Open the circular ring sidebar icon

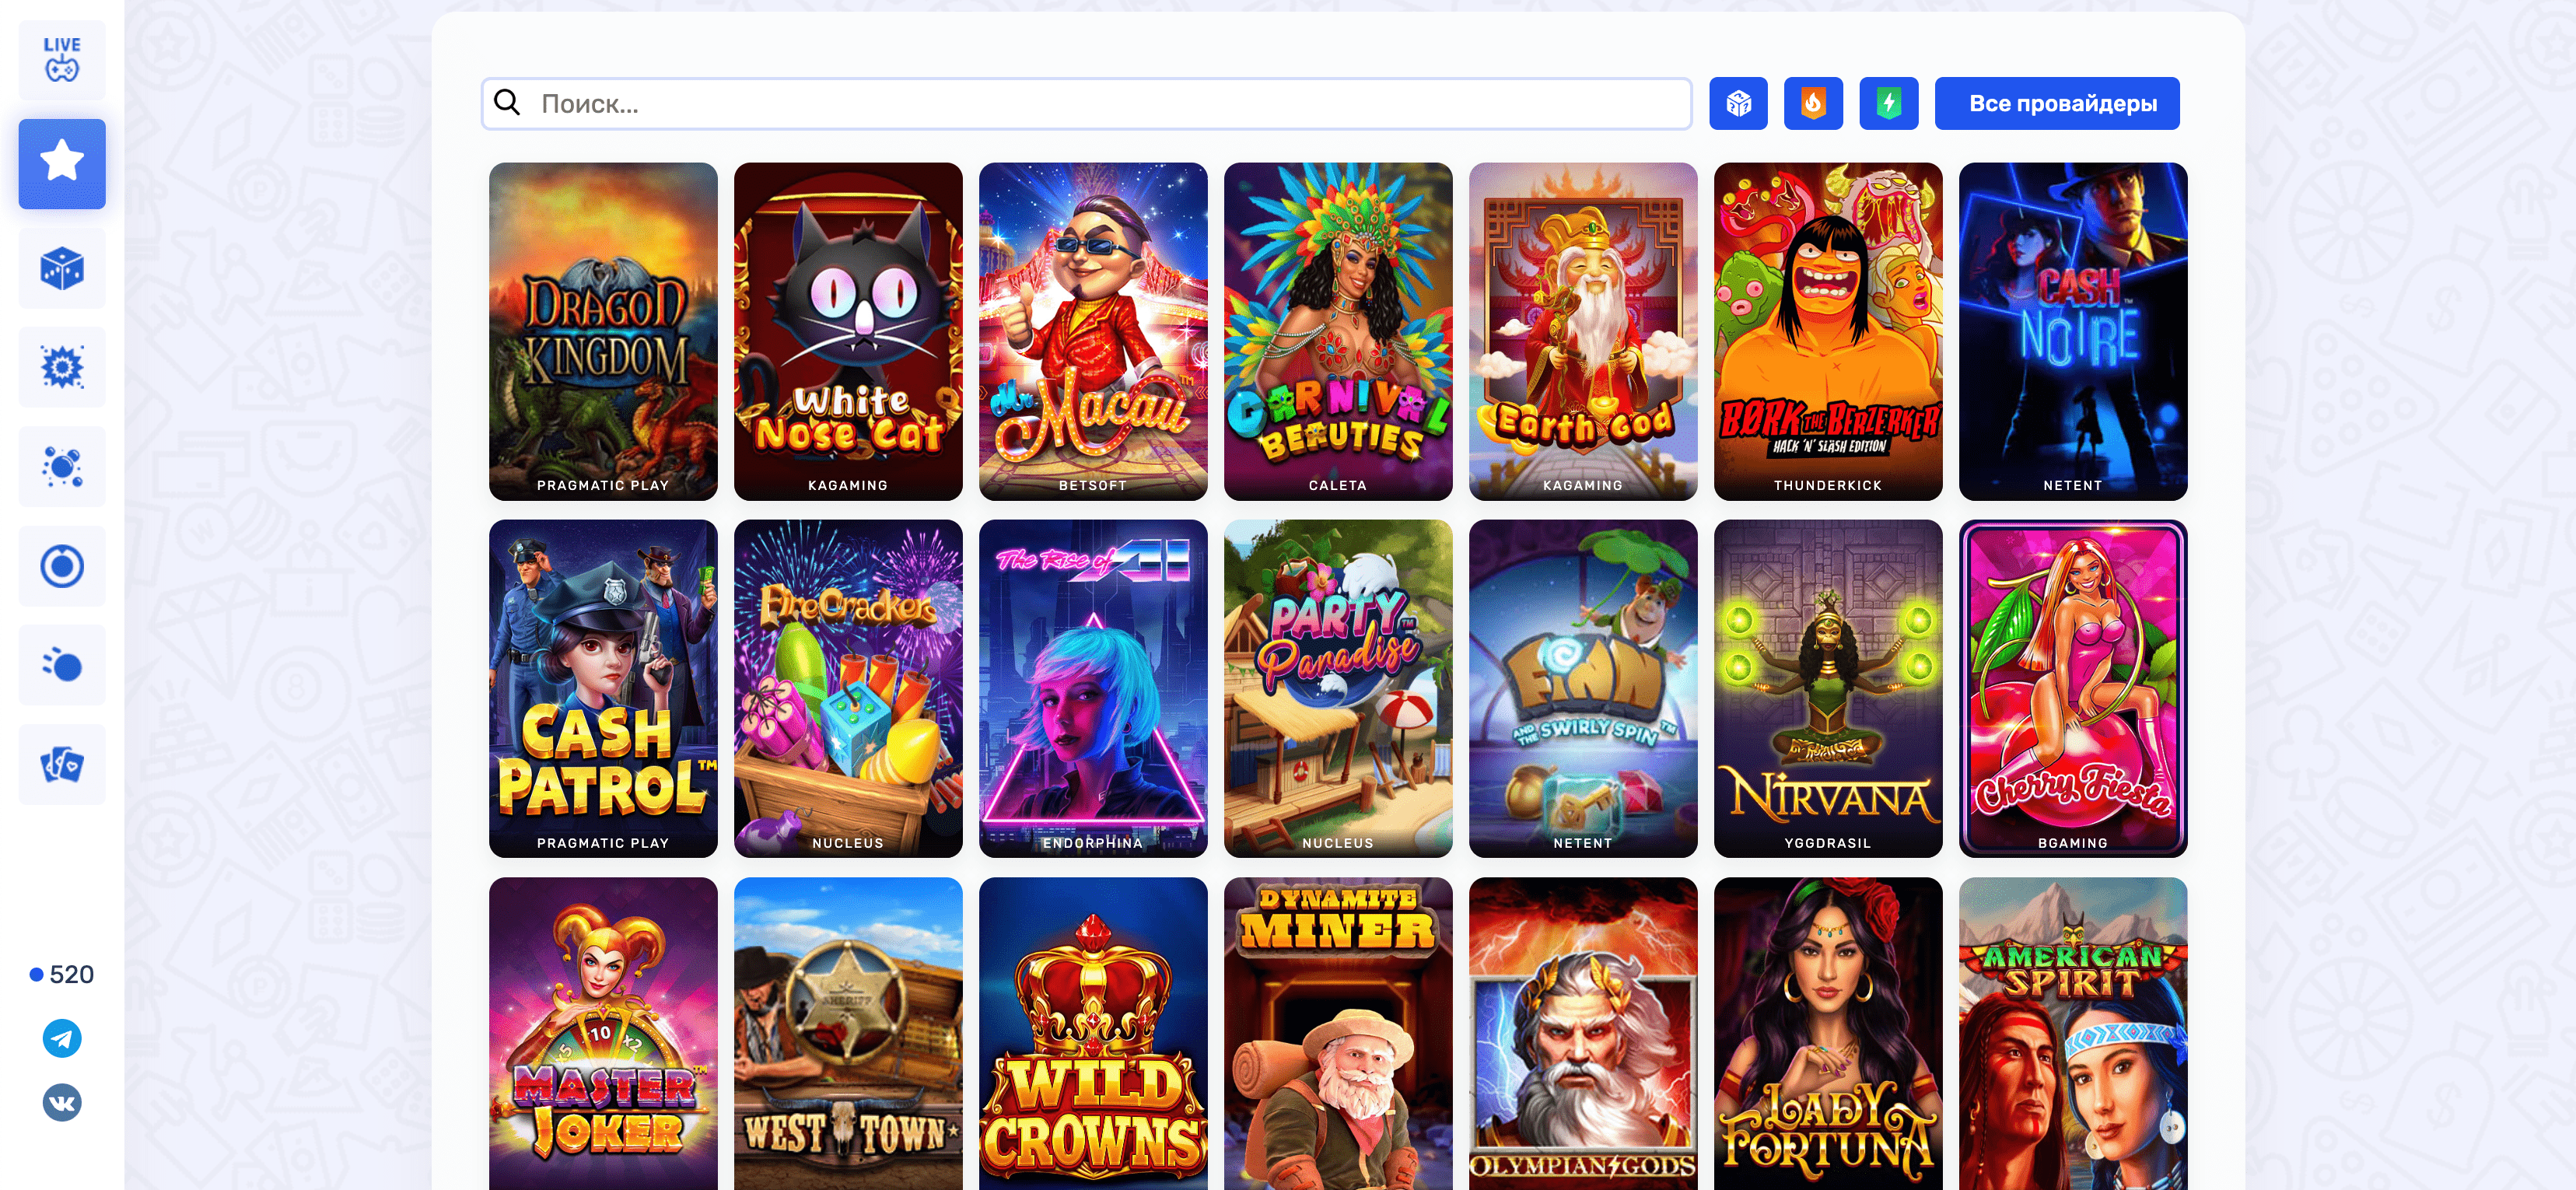click(x=62, y=566)
